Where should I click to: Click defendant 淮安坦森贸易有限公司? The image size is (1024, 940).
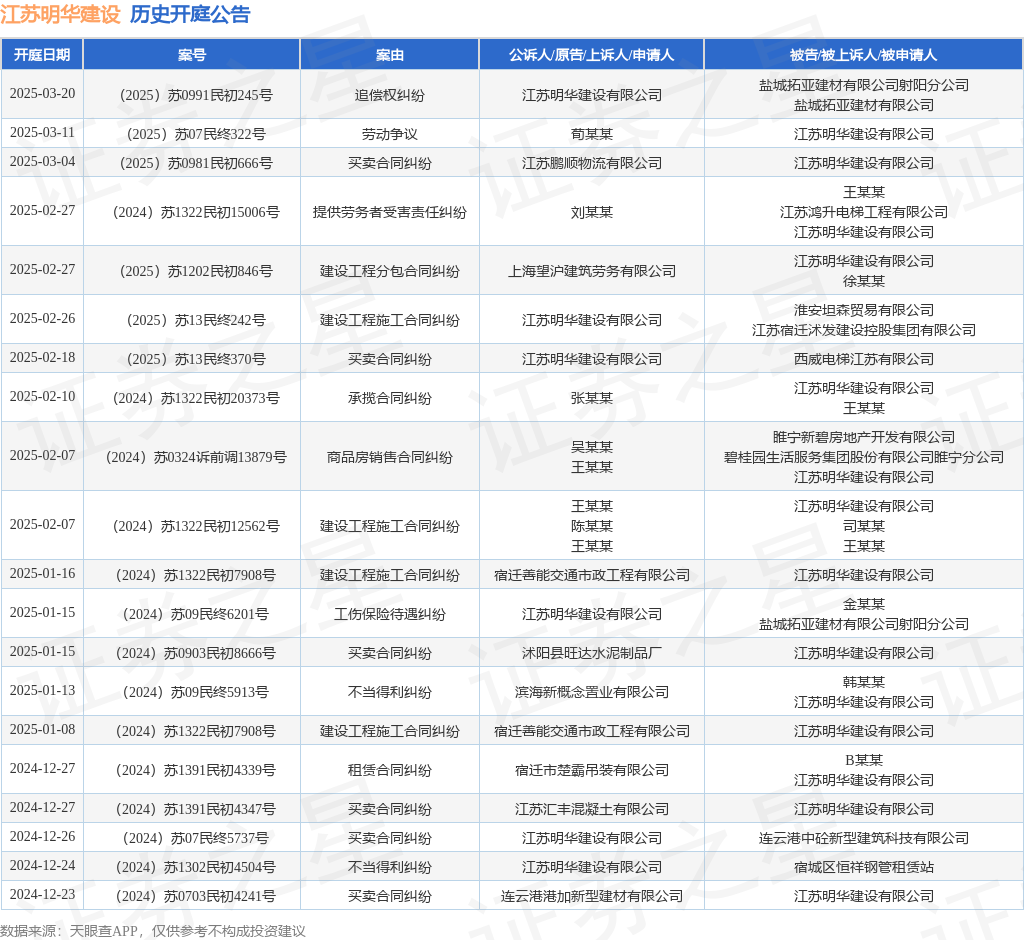(x=863, y=310)
